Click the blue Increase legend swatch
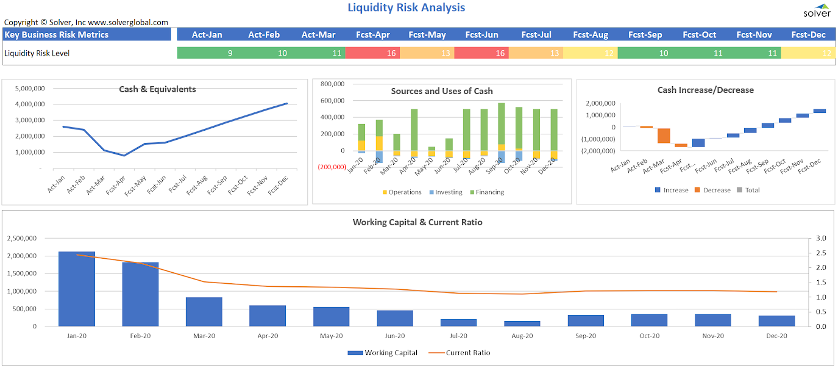 [x=656, y=190]
